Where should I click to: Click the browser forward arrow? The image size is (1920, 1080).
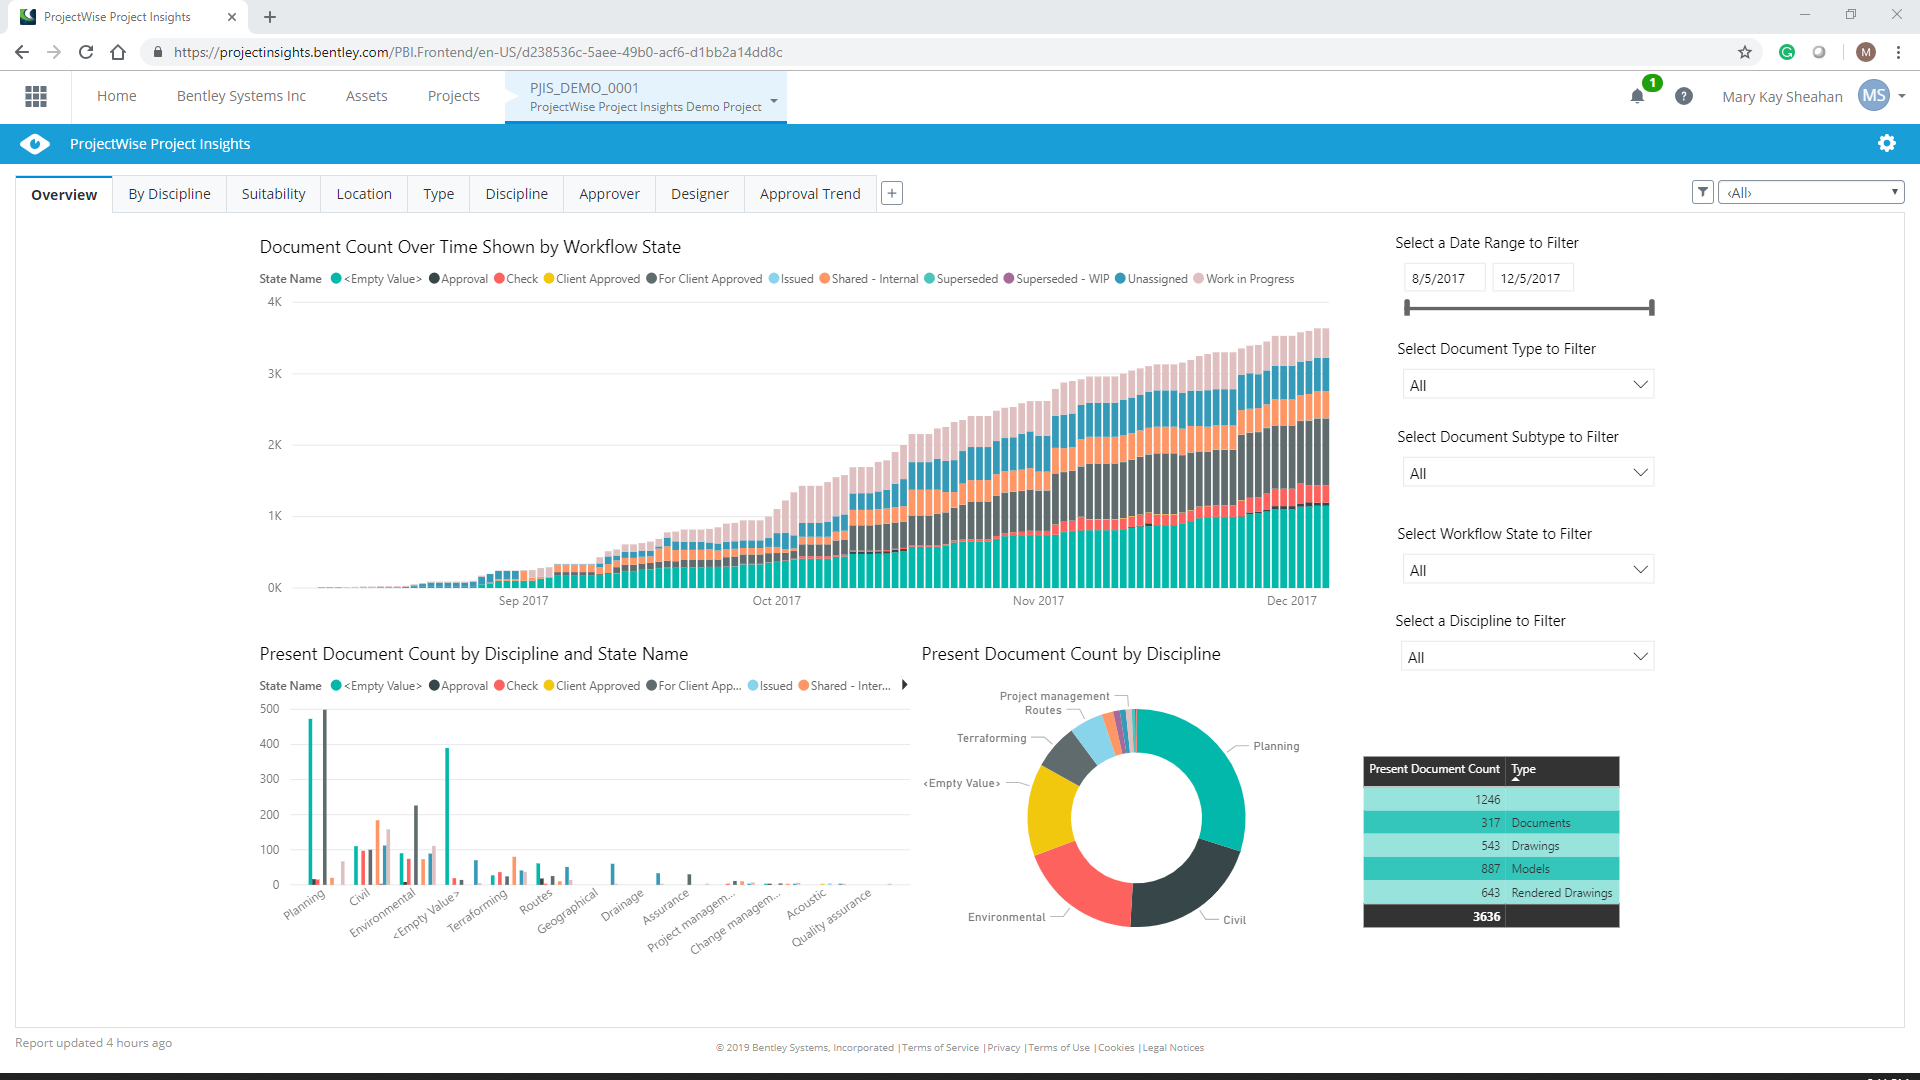click(54, 52)
